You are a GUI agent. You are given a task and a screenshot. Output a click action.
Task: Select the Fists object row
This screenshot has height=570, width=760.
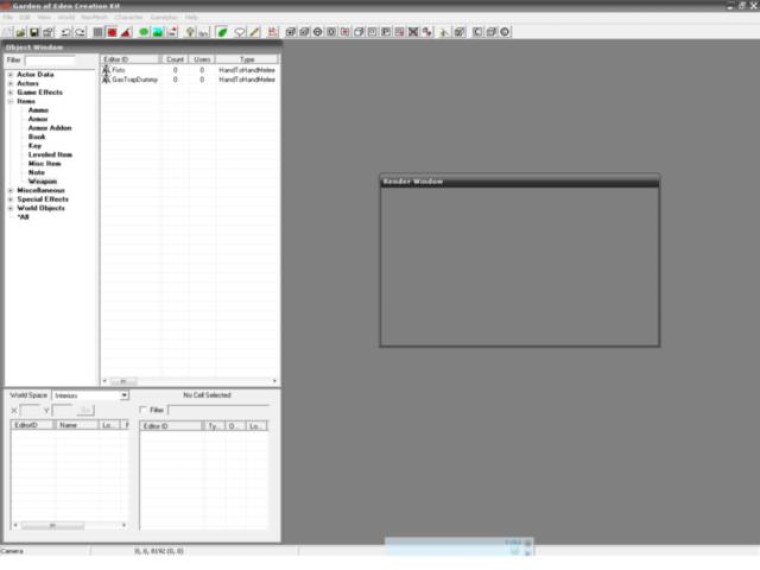pyautogui.click(x=189, y=70)
